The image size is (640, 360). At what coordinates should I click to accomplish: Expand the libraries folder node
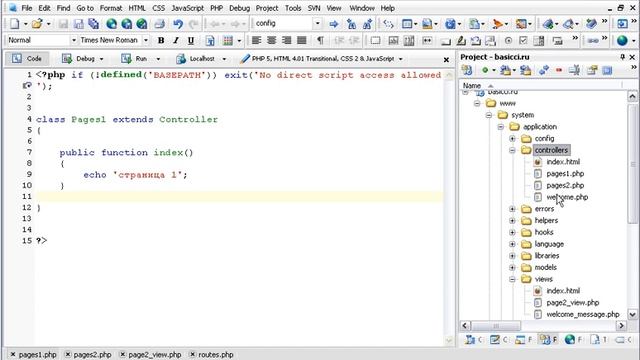[512, 256]
